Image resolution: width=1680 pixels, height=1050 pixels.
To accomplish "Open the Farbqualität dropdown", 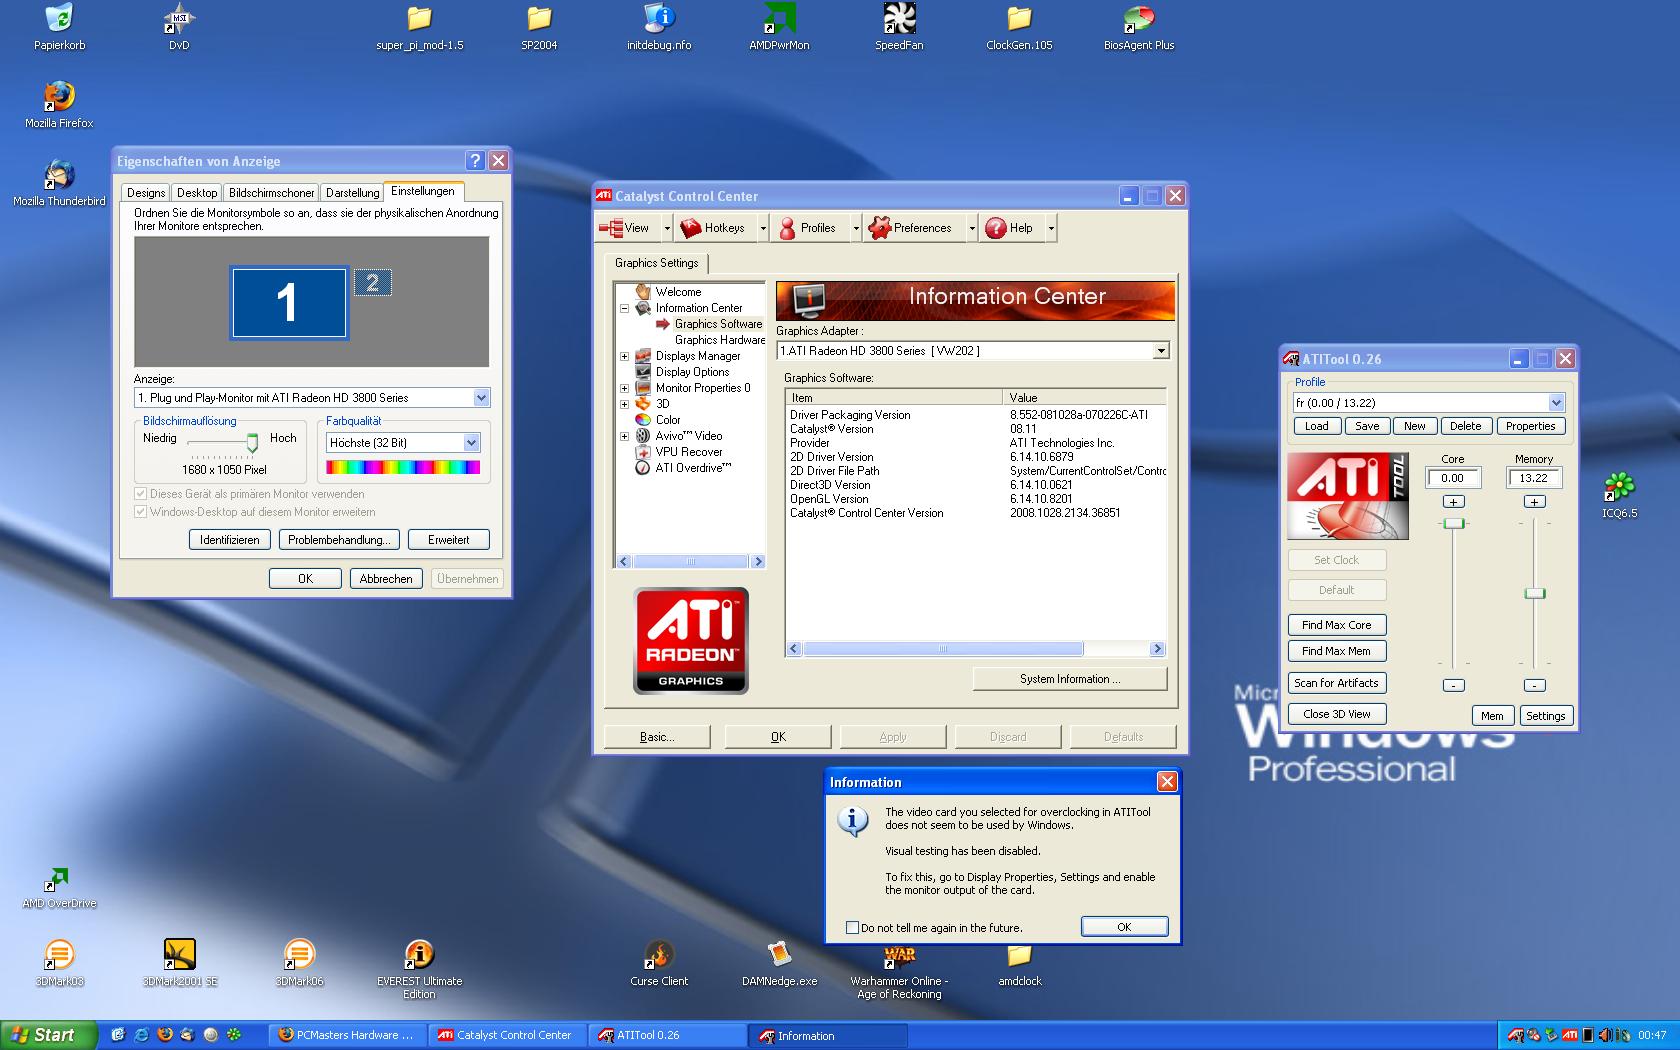I will tap(471, 443).
